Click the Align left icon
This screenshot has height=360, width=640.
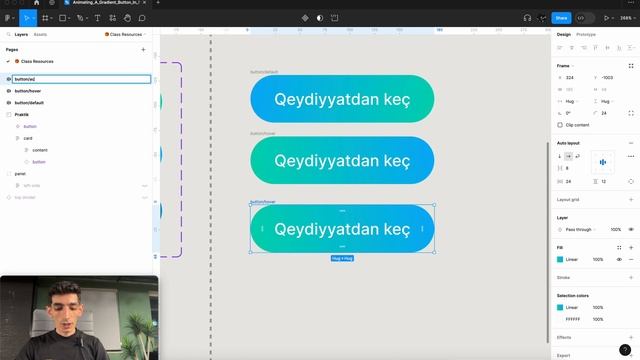point(560,48)
